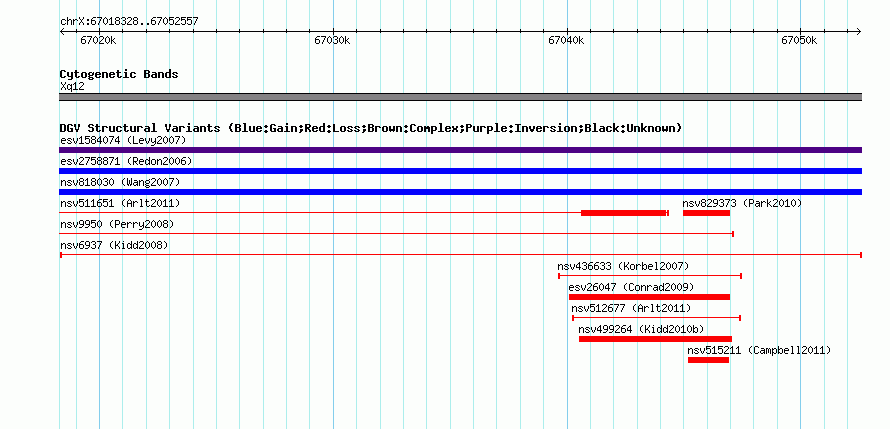
Task: Select the Cytogenetic Bands track title
Action: [119, 74]
